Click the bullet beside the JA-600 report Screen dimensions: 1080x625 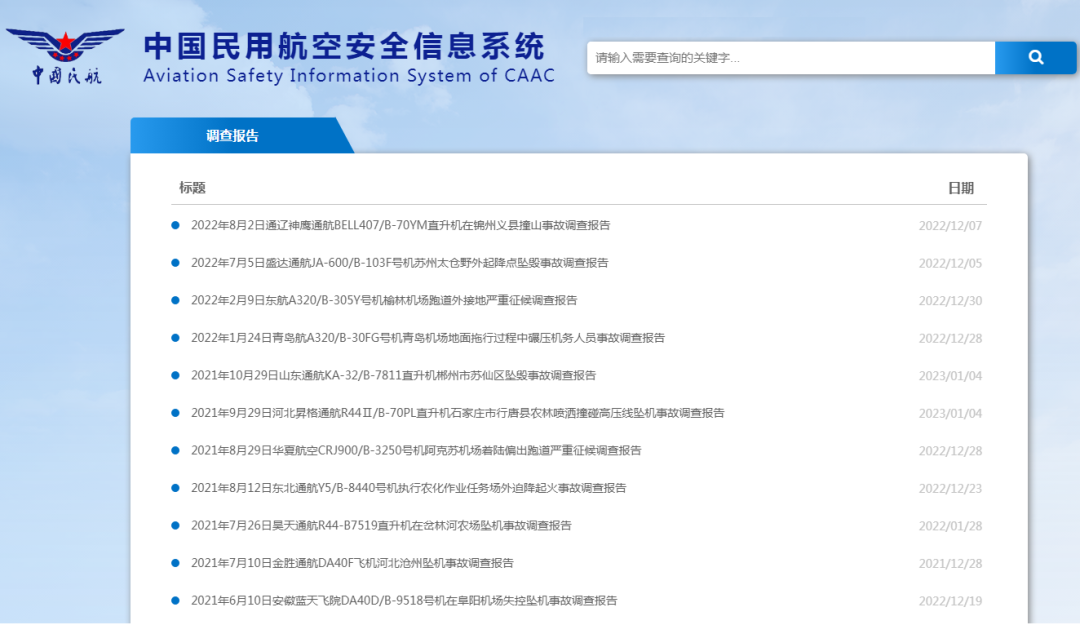tap(176, 263)
